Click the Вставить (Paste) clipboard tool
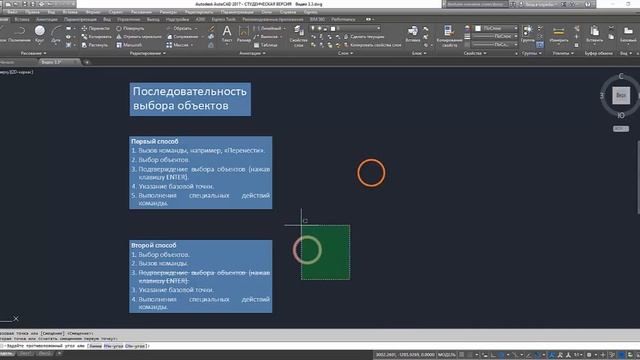The width and height of the screenshot is (640, 360). click(594, 34)
